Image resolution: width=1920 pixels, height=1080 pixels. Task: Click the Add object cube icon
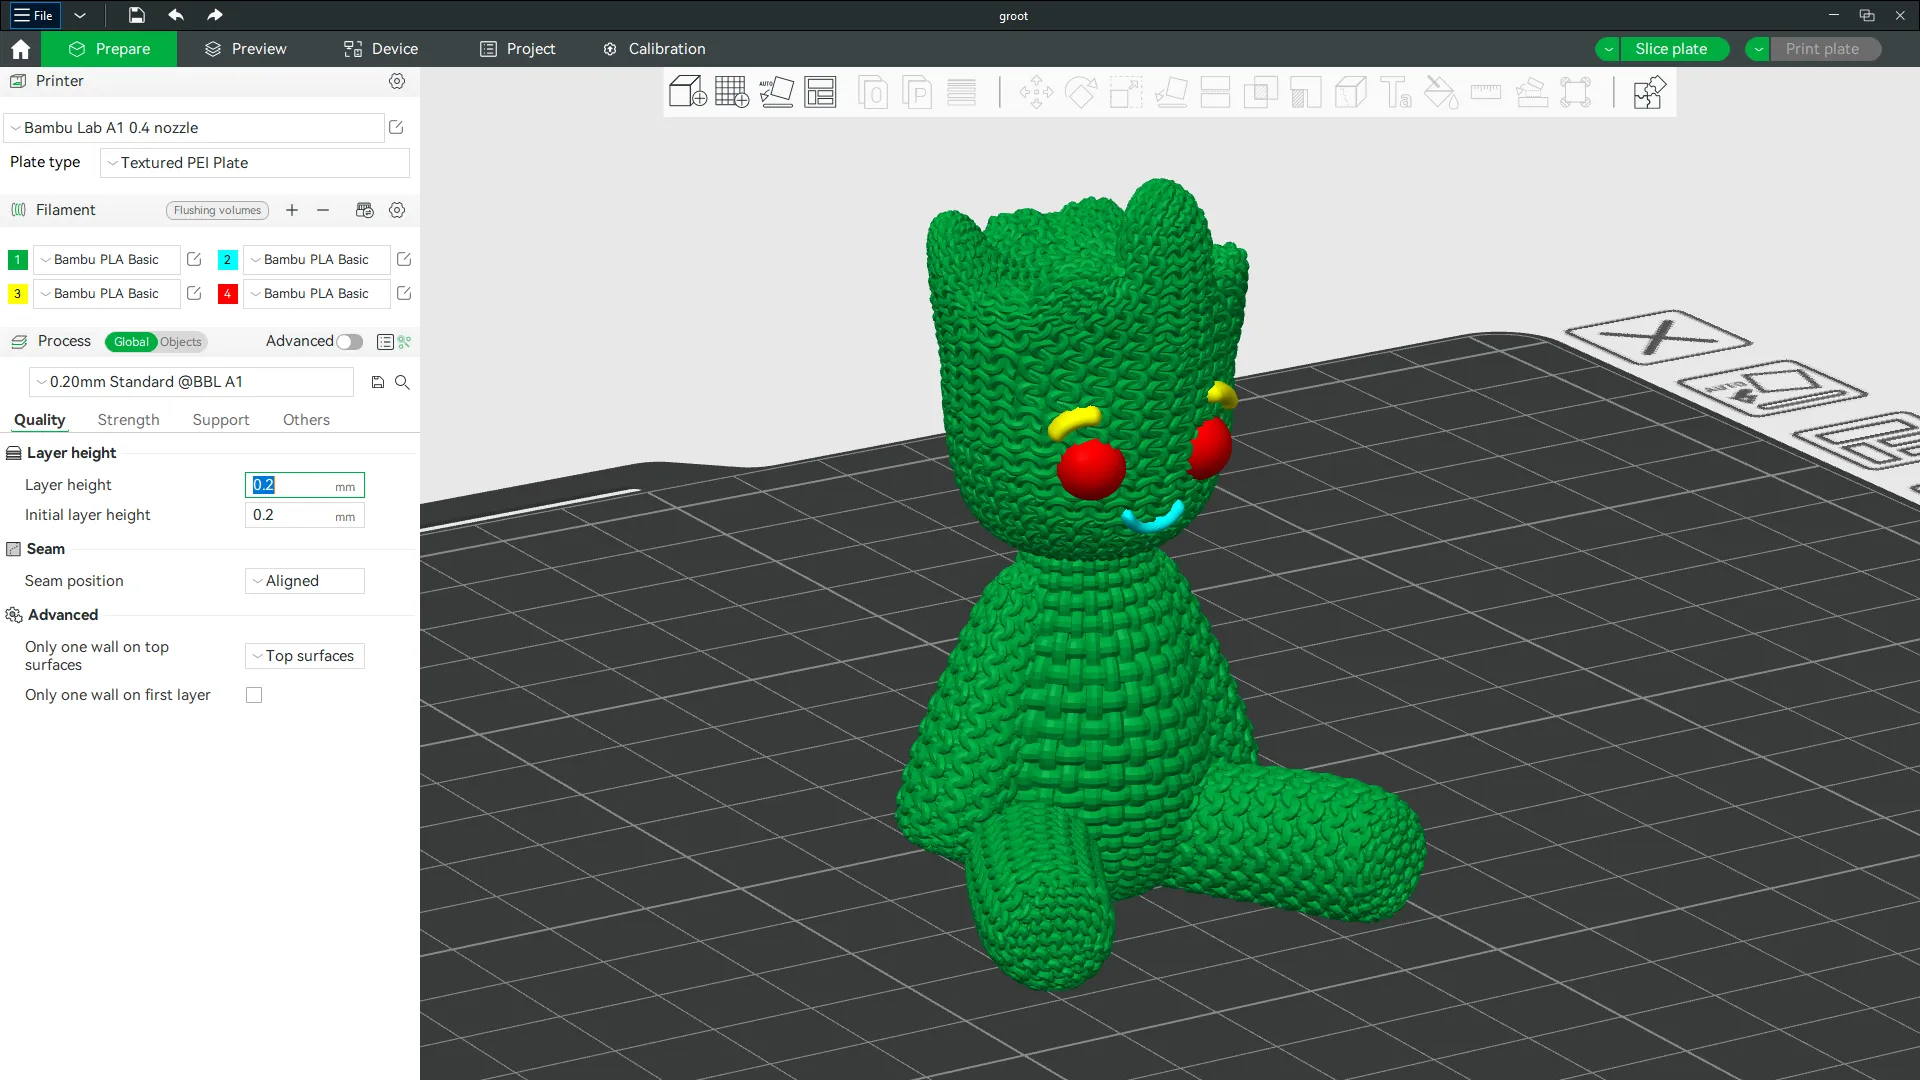[x=687, y=93]
